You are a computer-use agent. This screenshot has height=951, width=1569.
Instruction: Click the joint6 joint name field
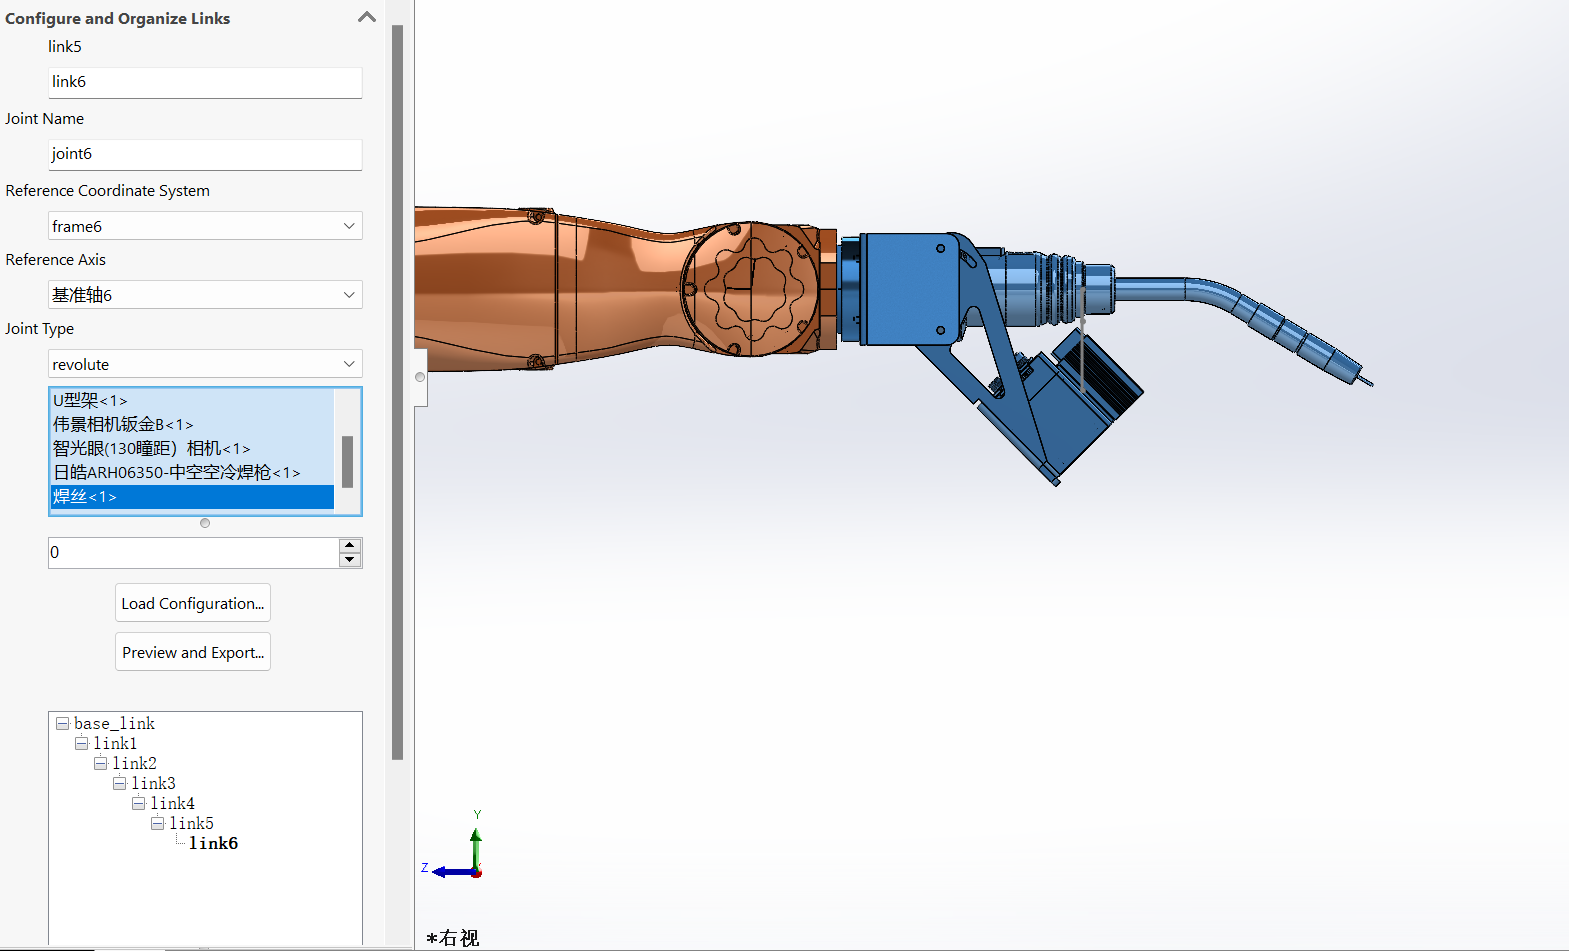pos(205,154)
